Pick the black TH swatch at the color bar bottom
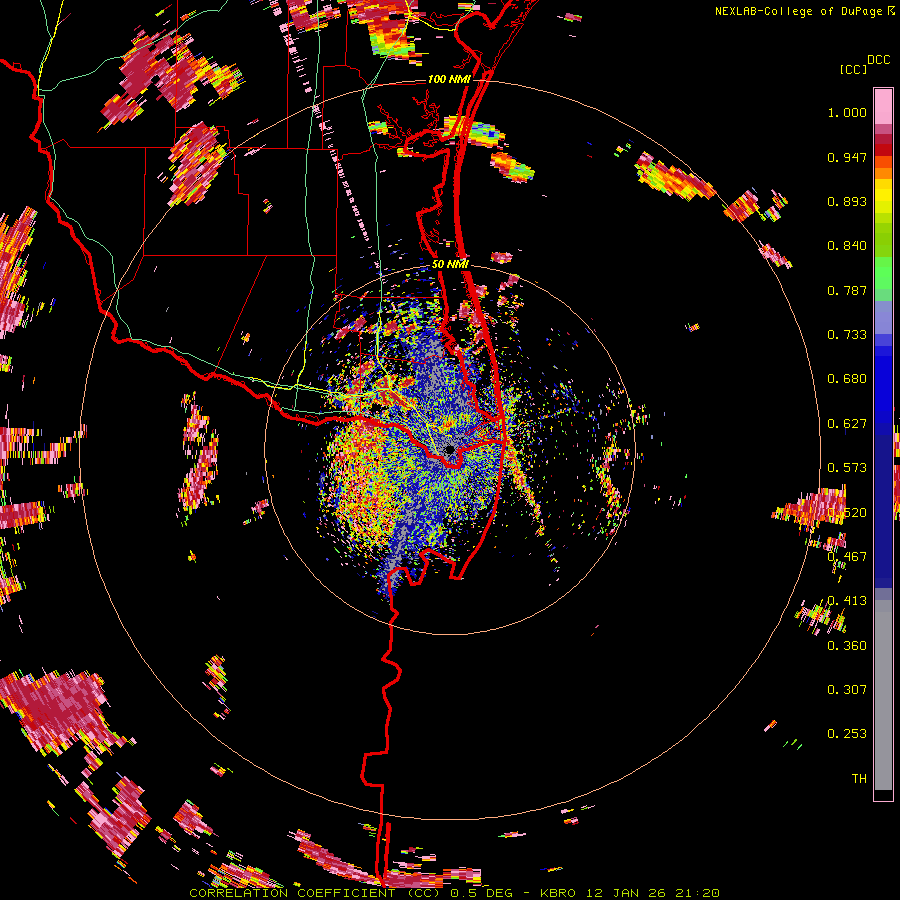Viewport: 900px width, 900px height. tap(883, 795)
